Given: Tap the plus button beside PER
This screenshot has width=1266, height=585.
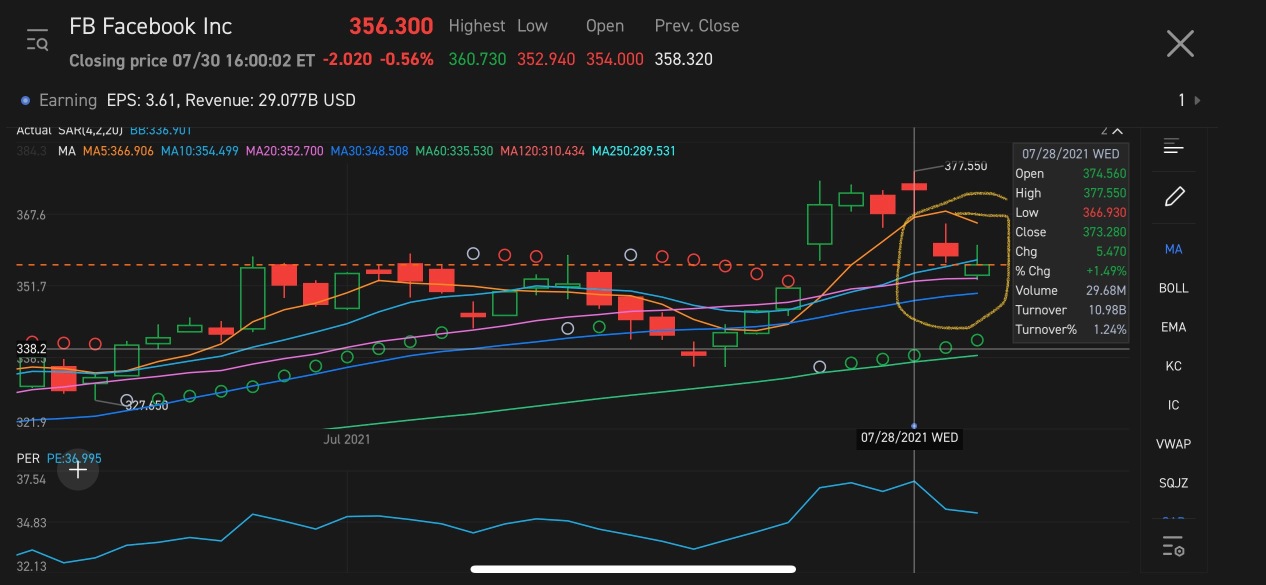Looking at the screenshot, I should pyautogui.click(x=78, y=470).
